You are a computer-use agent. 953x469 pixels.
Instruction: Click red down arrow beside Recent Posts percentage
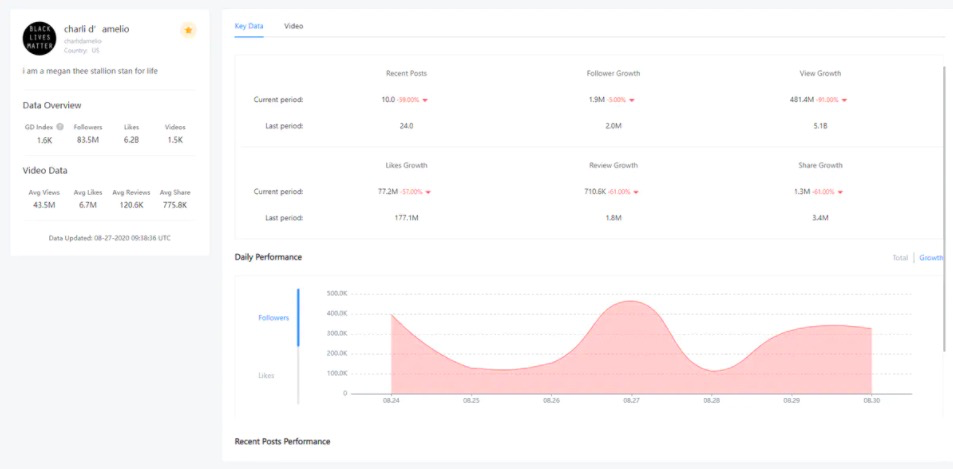(425, 100)
